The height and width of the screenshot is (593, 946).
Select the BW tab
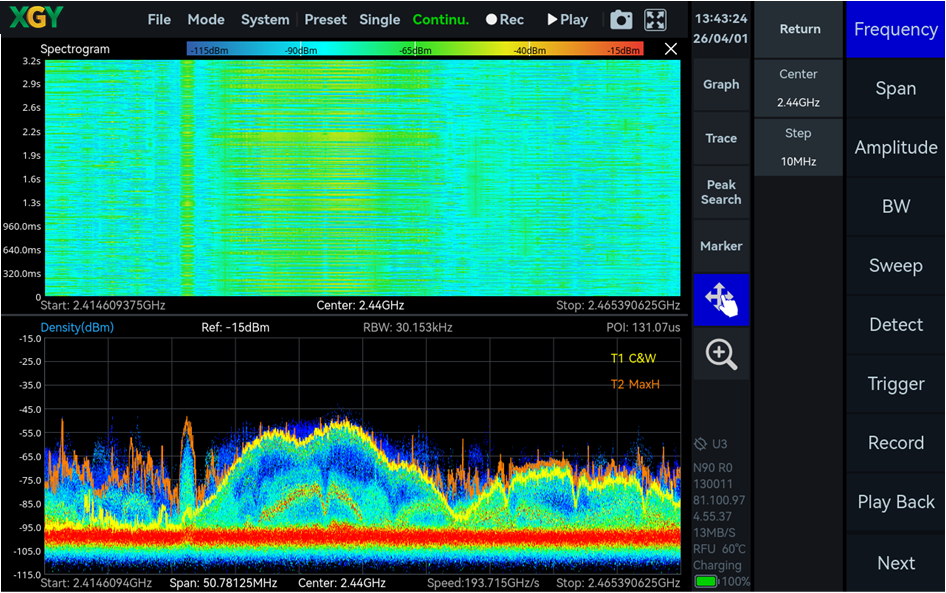coord(896,206)
